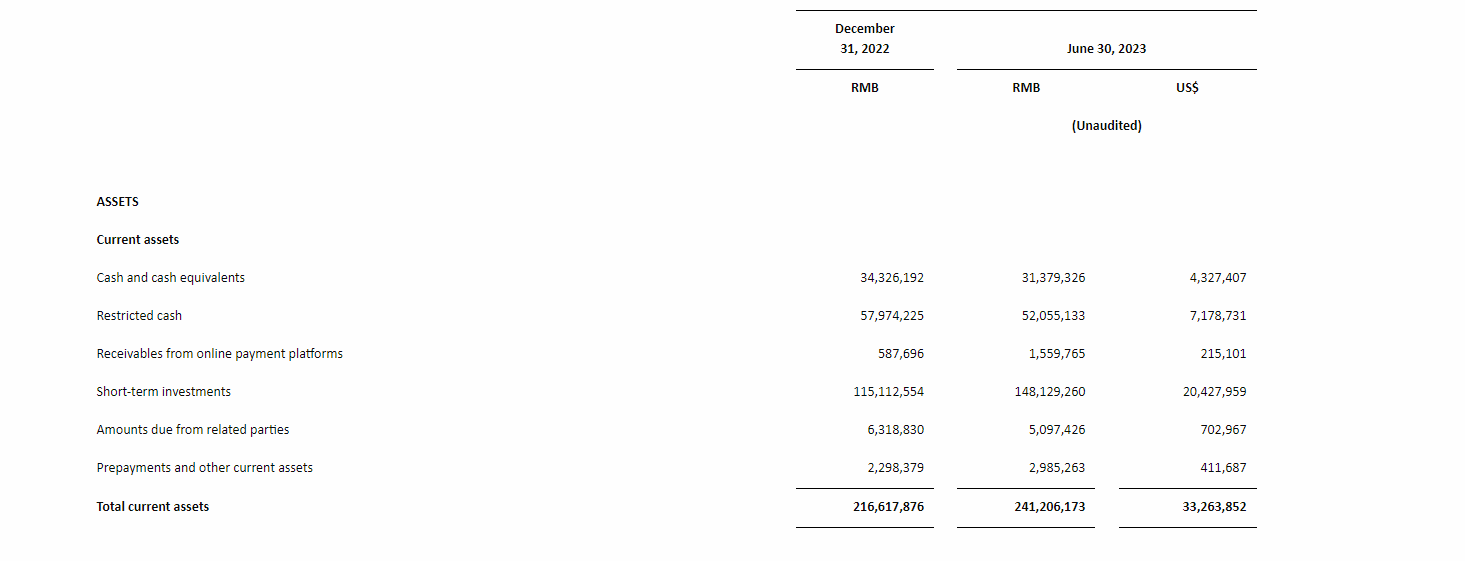Select the cash value 34,326,192
1465x561 pixels.
point(891,278)
